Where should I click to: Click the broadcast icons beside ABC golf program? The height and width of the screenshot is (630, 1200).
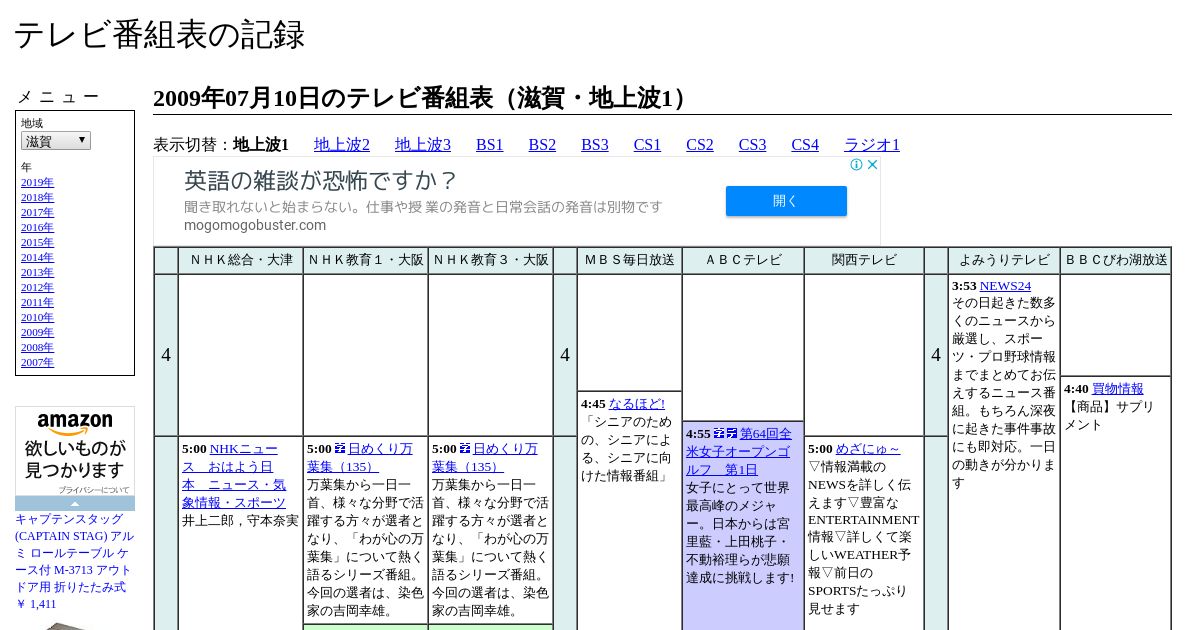pos(726,434)
